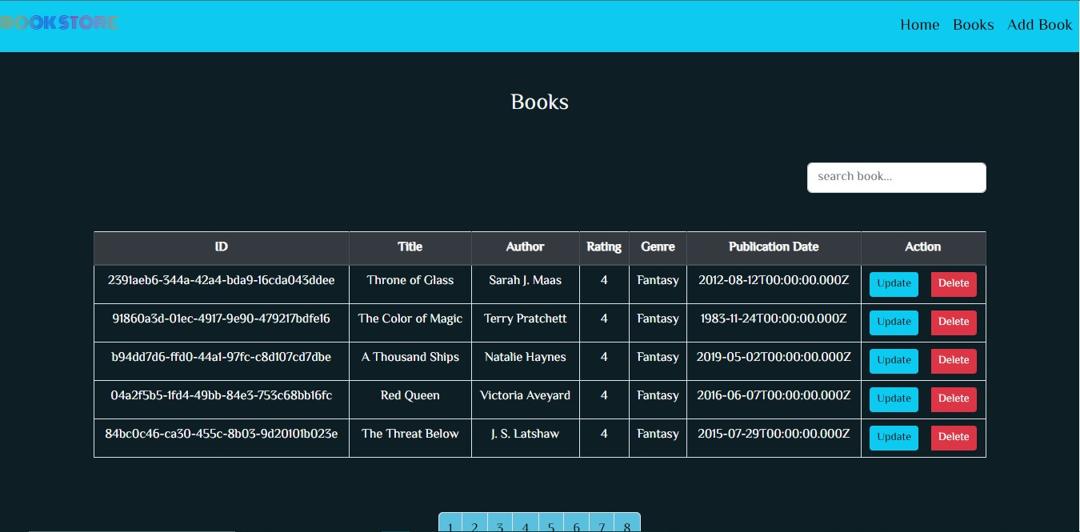Update the Throne of Glass book
This screenshot has width=1080, height=532.
pyautogui.click(x=893, y=284)
